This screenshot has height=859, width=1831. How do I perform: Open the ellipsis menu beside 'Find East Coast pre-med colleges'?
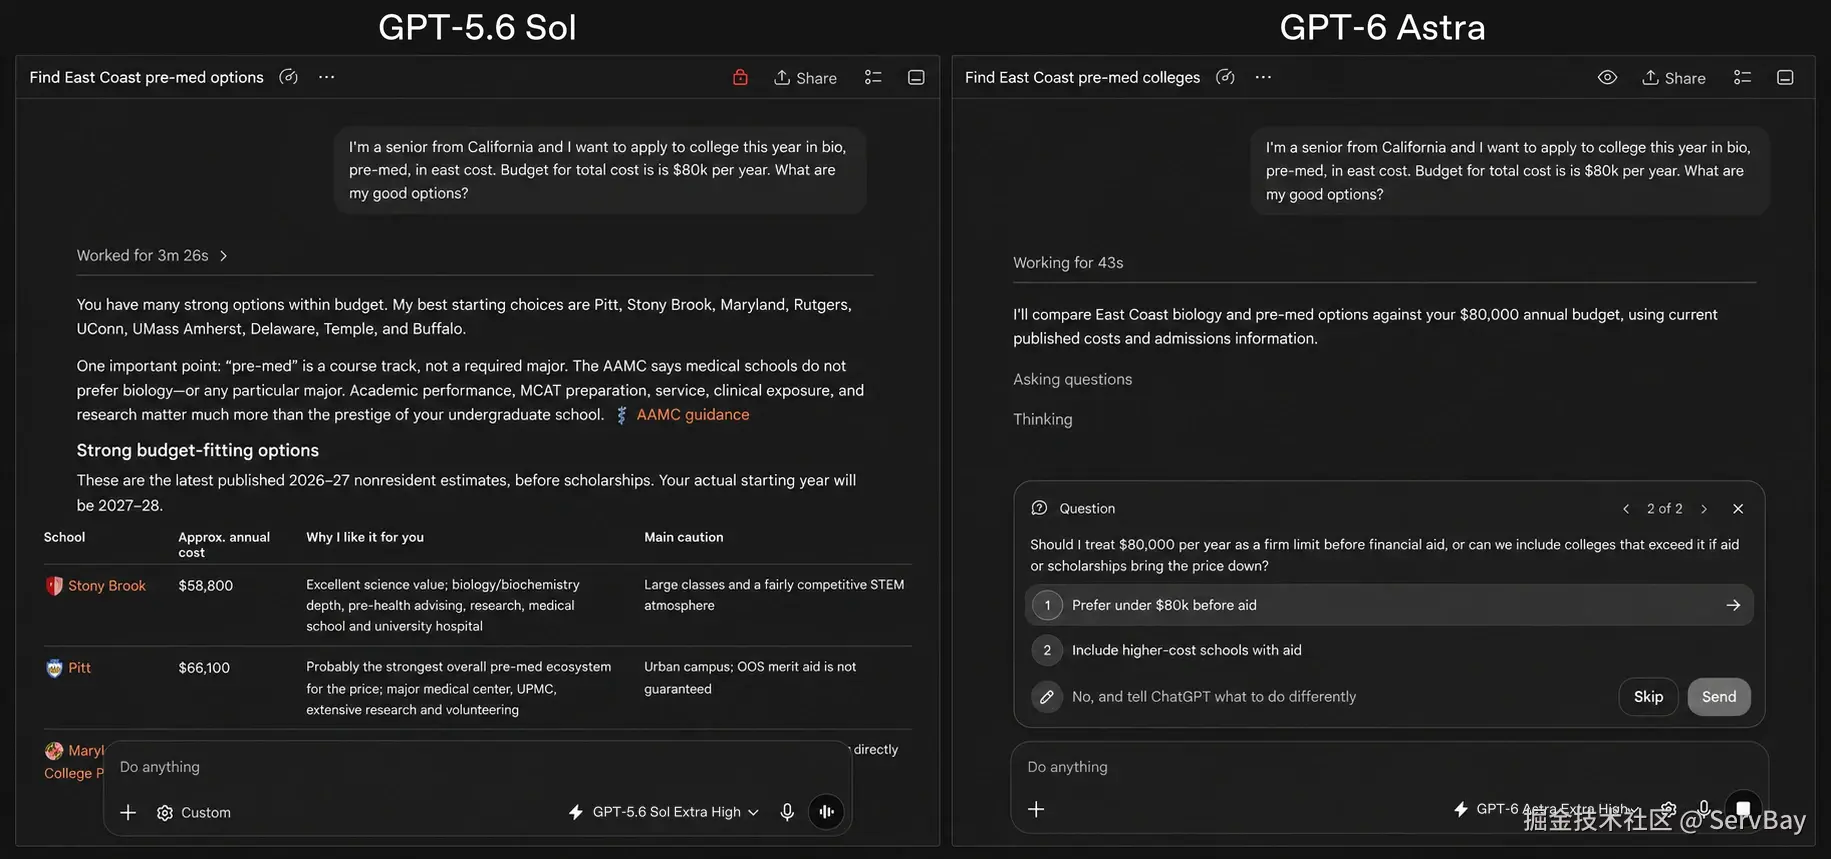pyautogui.click(x=1263, y=77)
